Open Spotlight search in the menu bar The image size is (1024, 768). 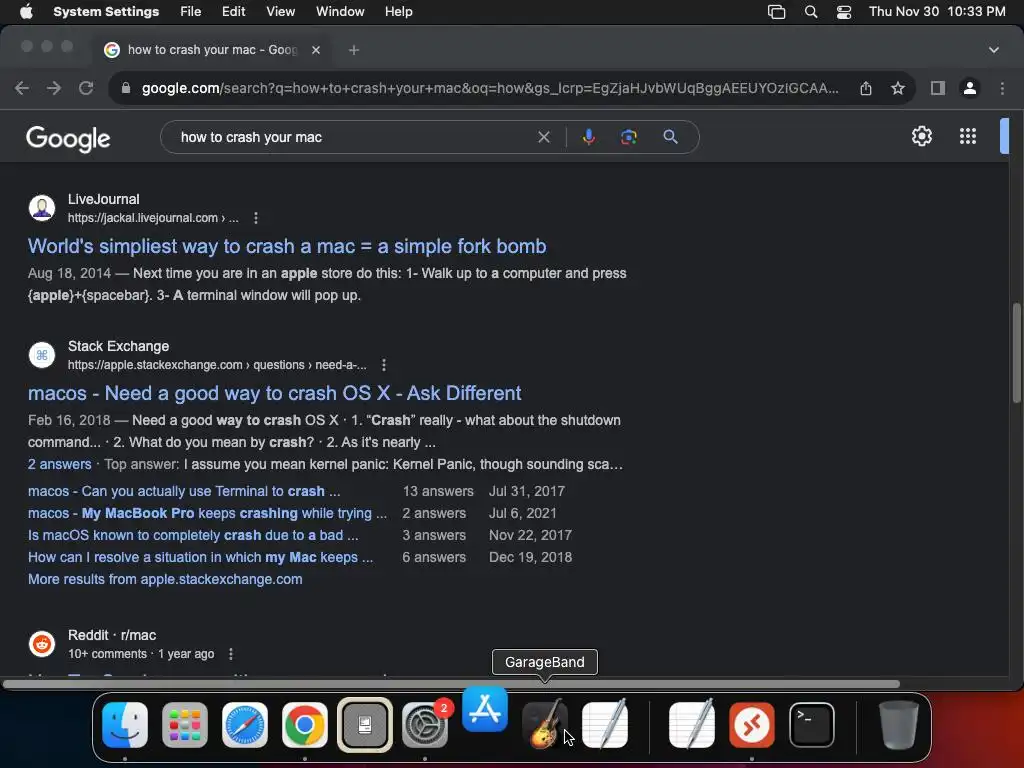tap(810, 12)
